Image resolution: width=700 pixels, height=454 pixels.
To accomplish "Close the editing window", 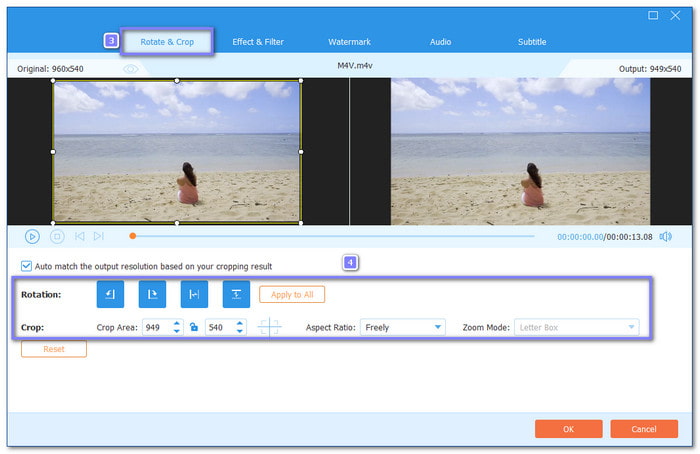I will tap(675, 16).
